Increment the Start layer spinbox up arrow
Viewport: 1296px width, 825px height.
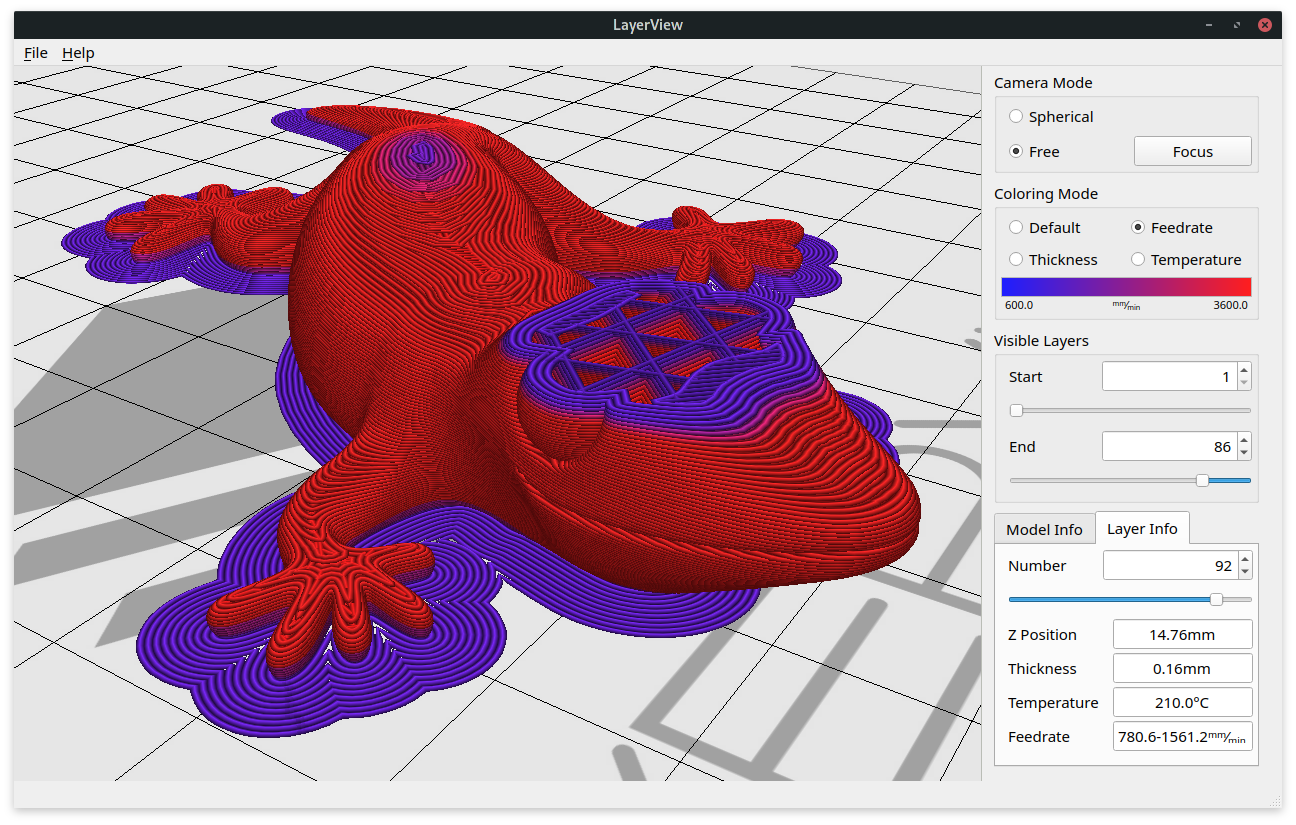tap(1244, 370)
